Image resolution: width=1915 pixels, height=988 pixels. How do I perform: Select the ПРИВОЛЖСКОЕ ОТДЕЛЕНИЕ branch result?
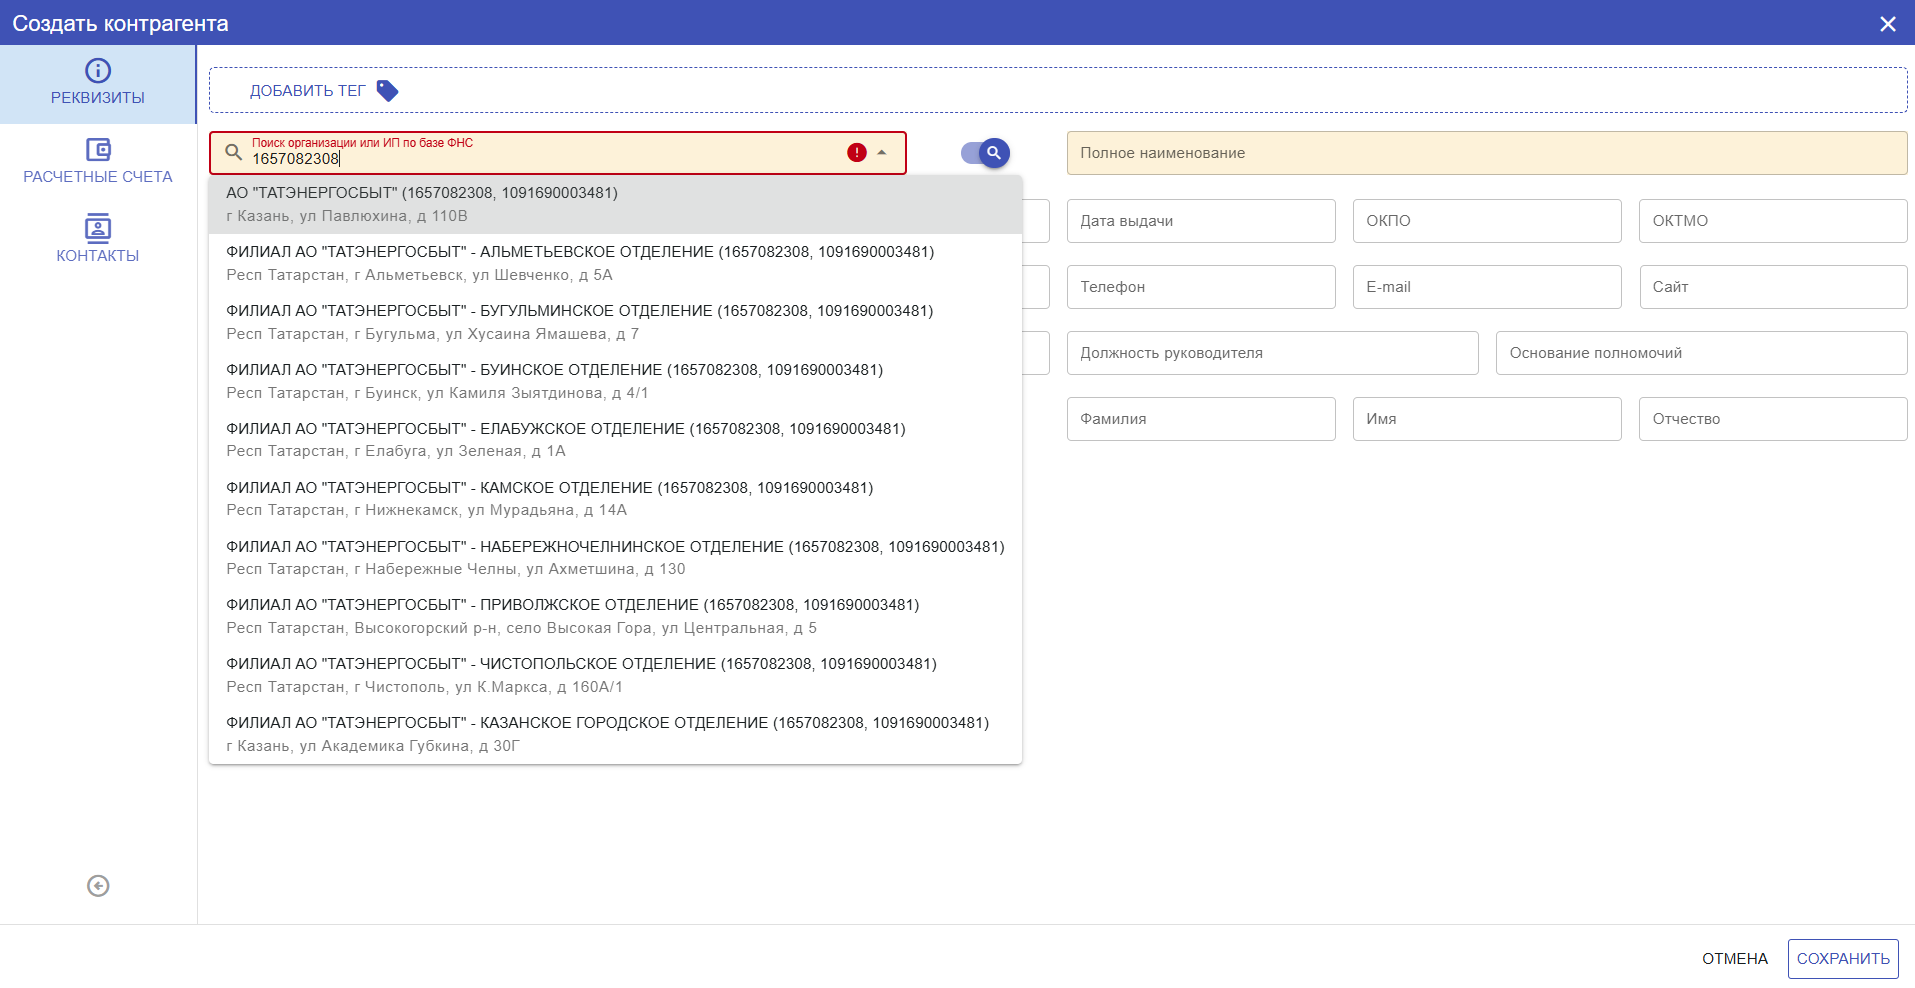pos(615,616)
